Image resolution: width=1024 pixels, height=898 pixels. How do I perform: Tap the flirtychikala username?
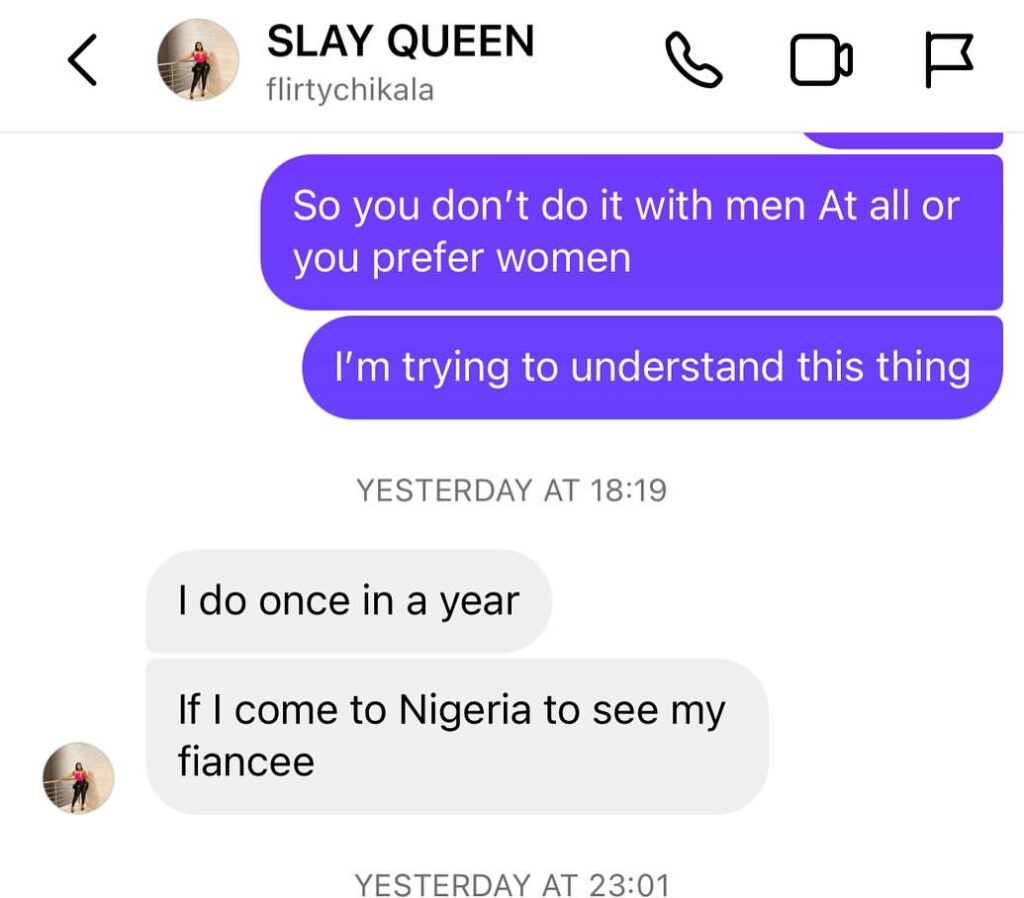coord(350,90)
